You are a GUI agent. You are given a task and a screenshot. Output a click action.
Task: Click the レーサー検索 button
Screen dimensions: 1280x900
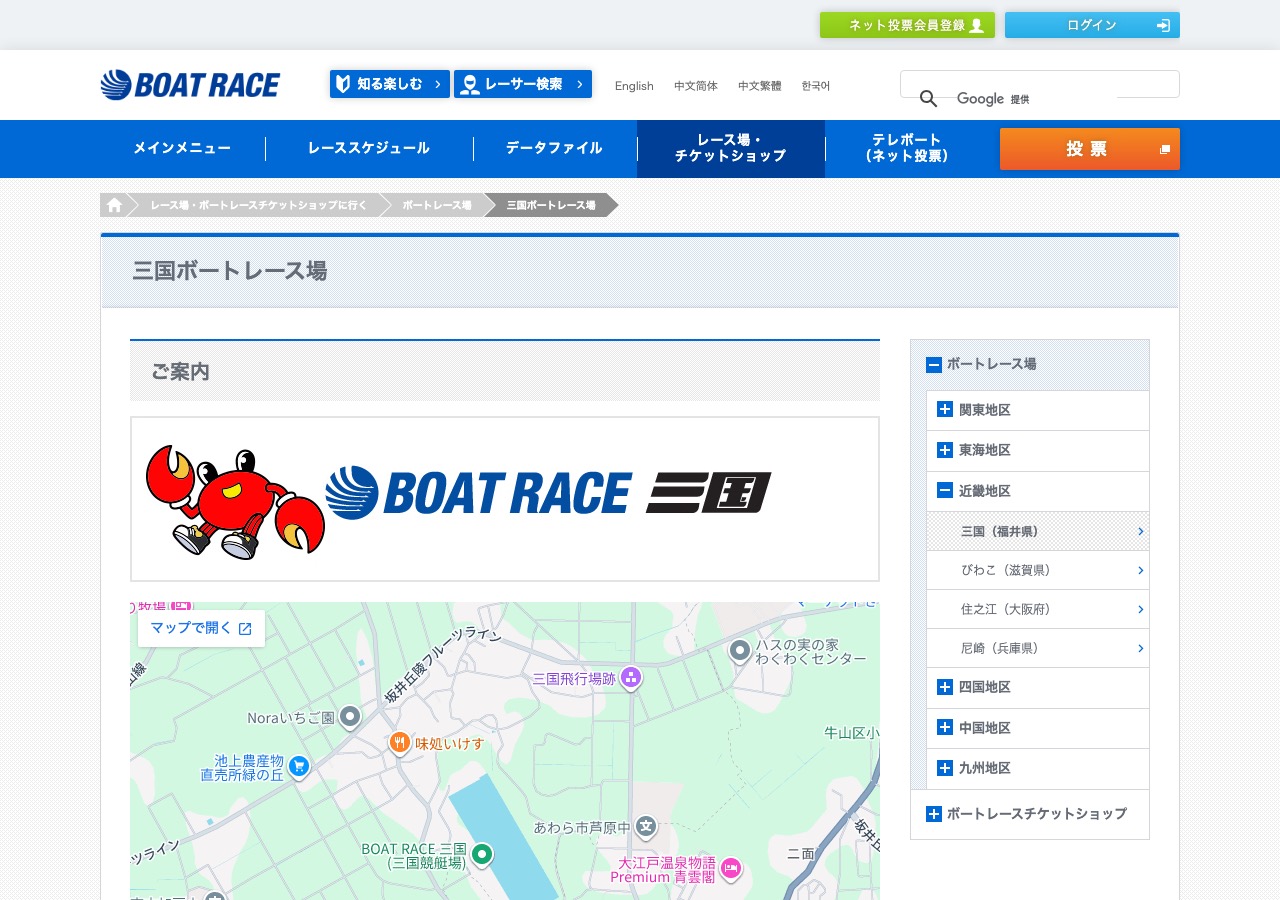click(x=523, y=84)
